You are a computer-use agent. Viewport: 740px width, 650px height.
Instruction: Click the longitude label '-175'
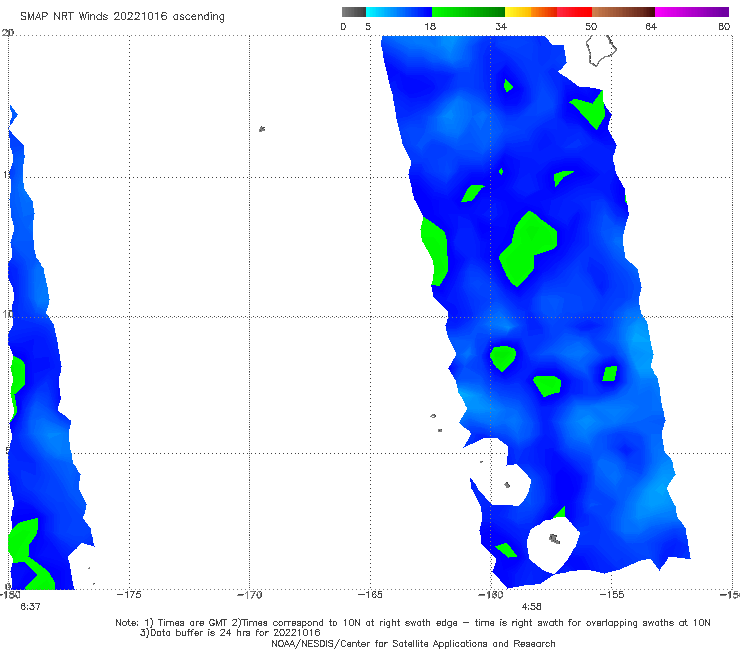(x=129, y=595)
